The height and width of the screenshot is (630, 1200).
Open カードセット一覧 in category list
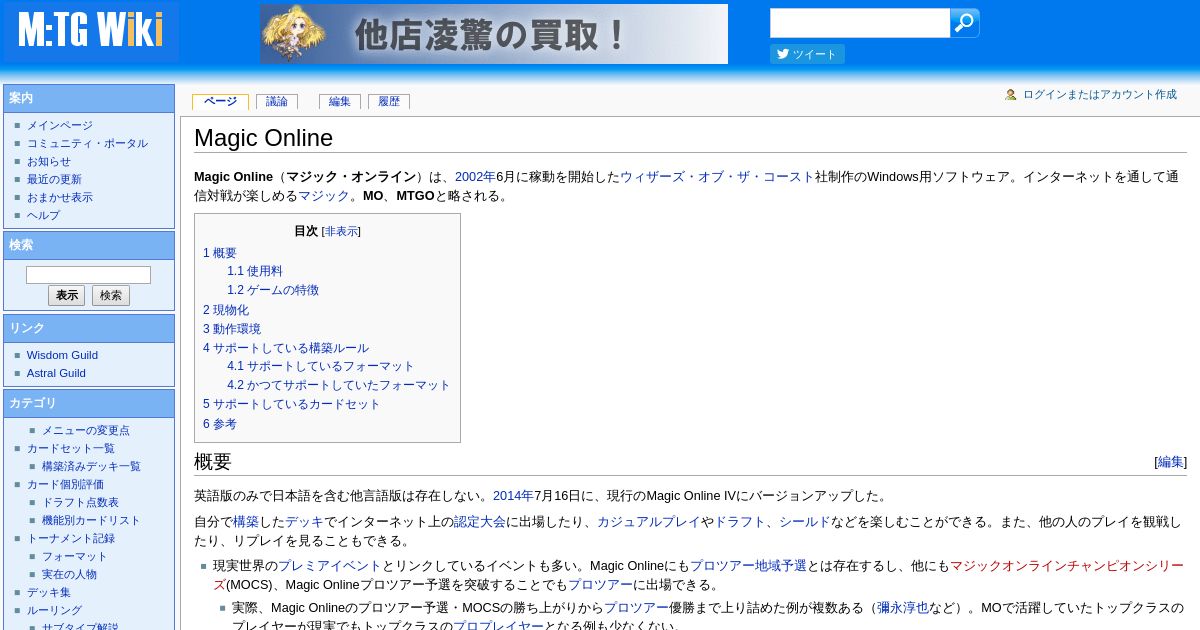71,448
